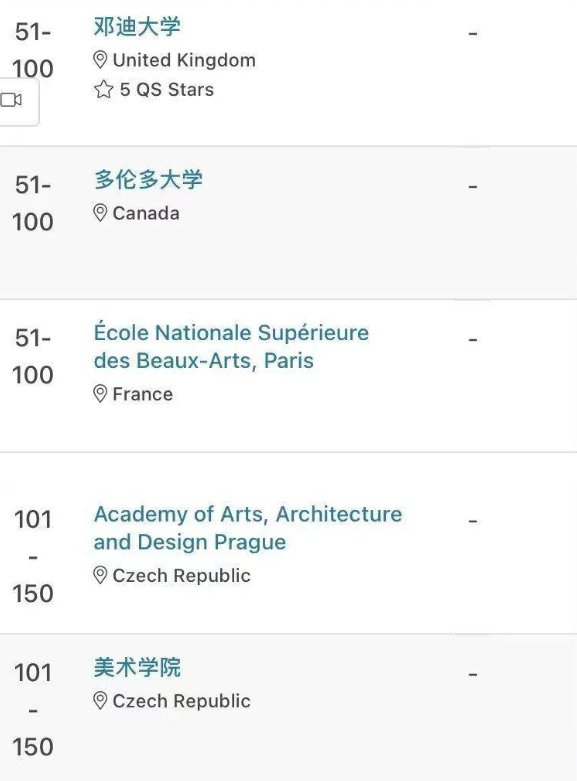The width and height of the screenshot is (577, 781).
Task: Click the 5 QS Stars label
Action: click(x=167, y=90)
